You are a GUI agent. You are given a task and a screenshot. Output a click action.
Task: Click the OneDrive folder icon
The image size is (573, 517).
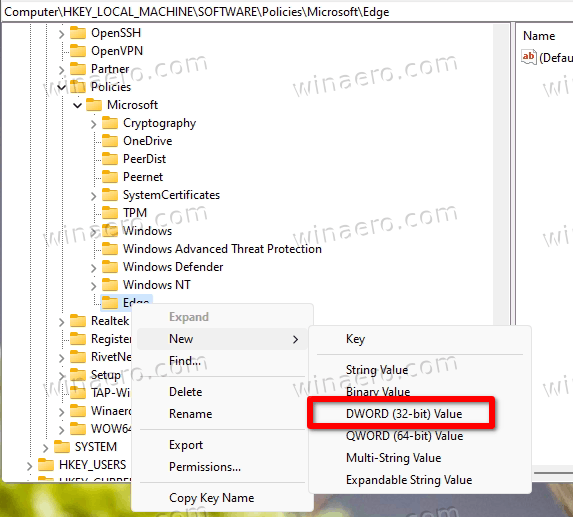[110, 141]
